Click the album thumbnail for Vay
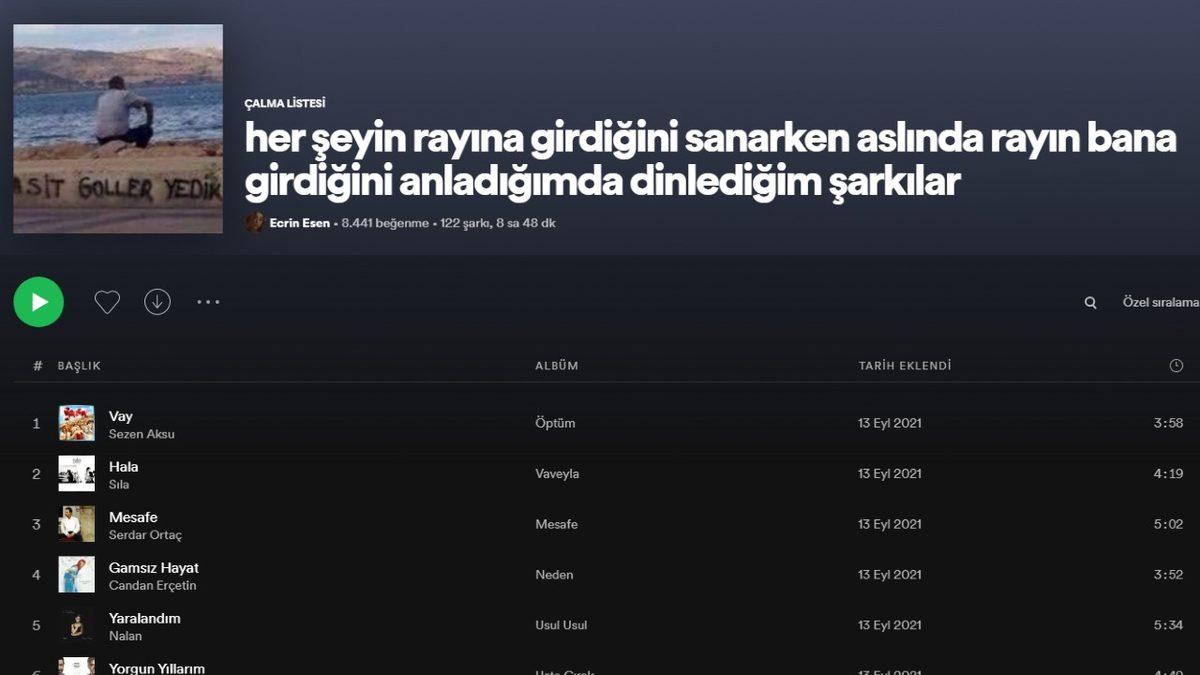The image size is (1200, 675). [x=75, y=422]
